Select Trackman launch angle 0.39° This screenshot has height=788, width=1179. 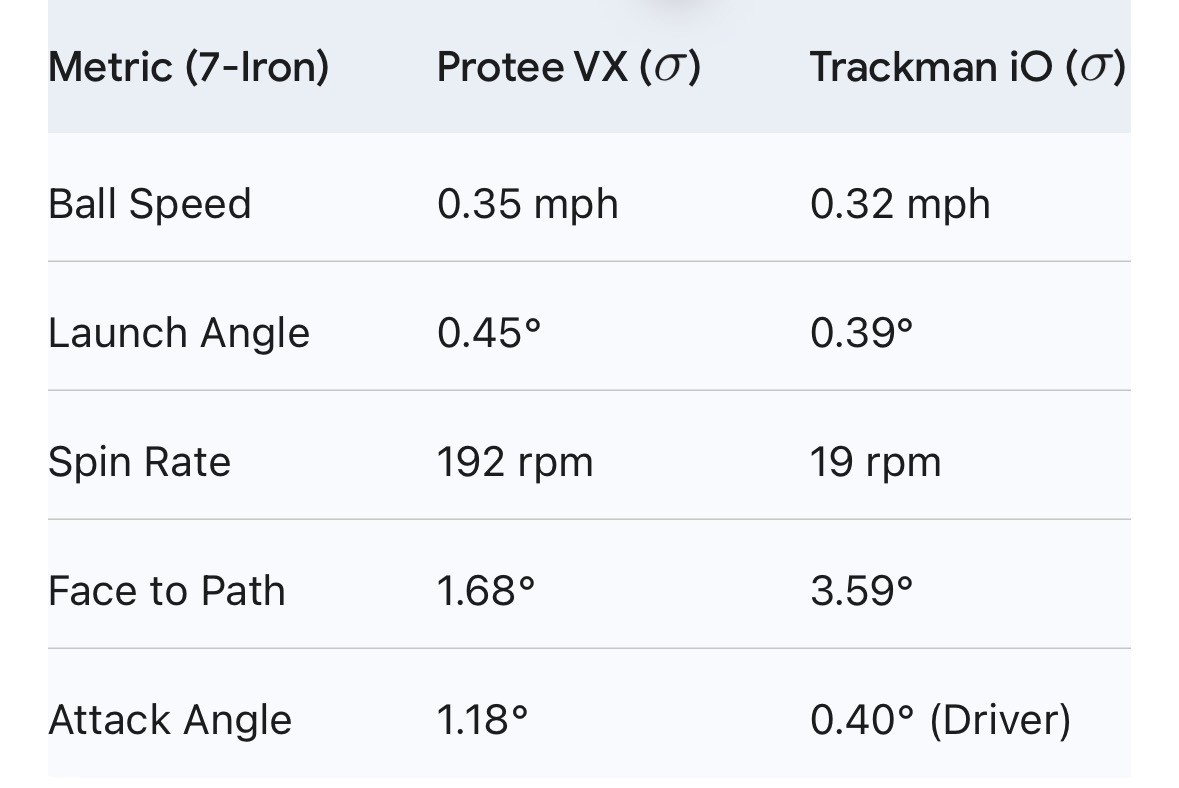click(862, 333)
